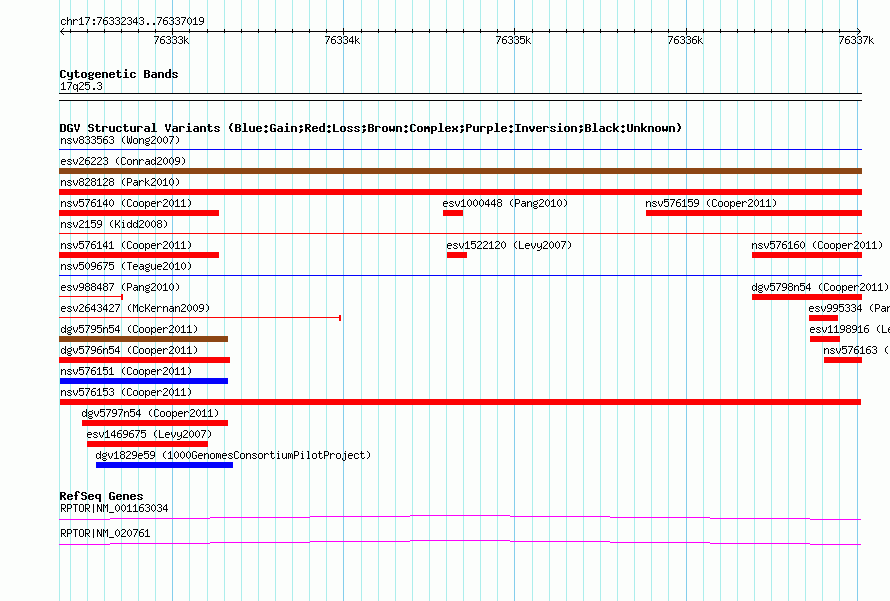Open the dgv1829e59 (1000GenomesConsortiumPilotProject) label

(233, 455)
